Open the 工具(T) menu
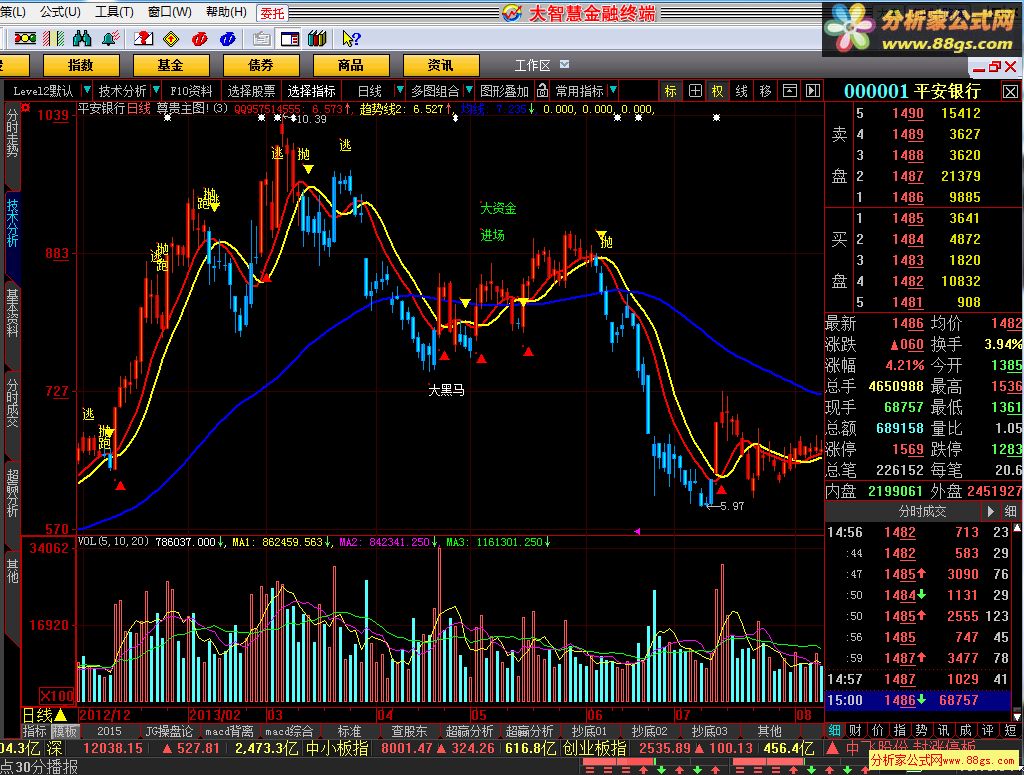 pos(114,12)
